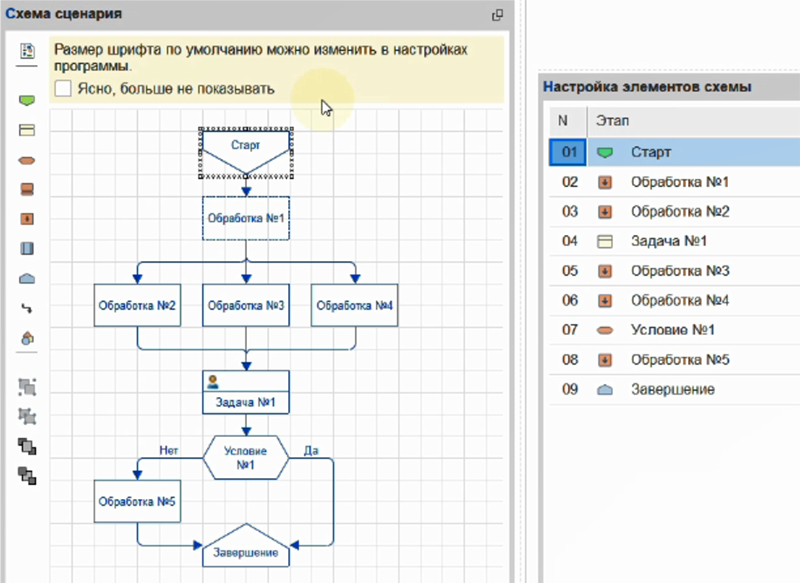Check 'Ясно, больше не показывать'
The image size is (800, 583).
[63, 88]
